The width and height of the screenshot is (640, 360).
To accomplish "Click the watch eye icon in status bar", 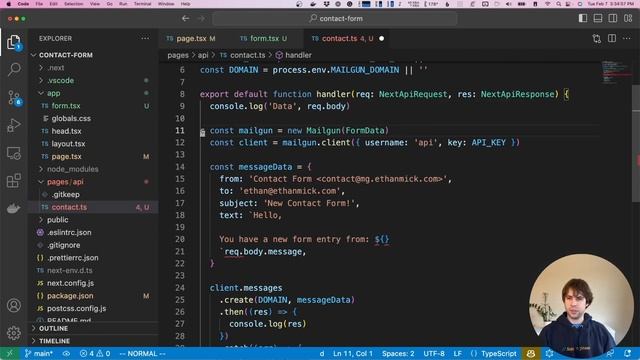I will tap(66, 353).
